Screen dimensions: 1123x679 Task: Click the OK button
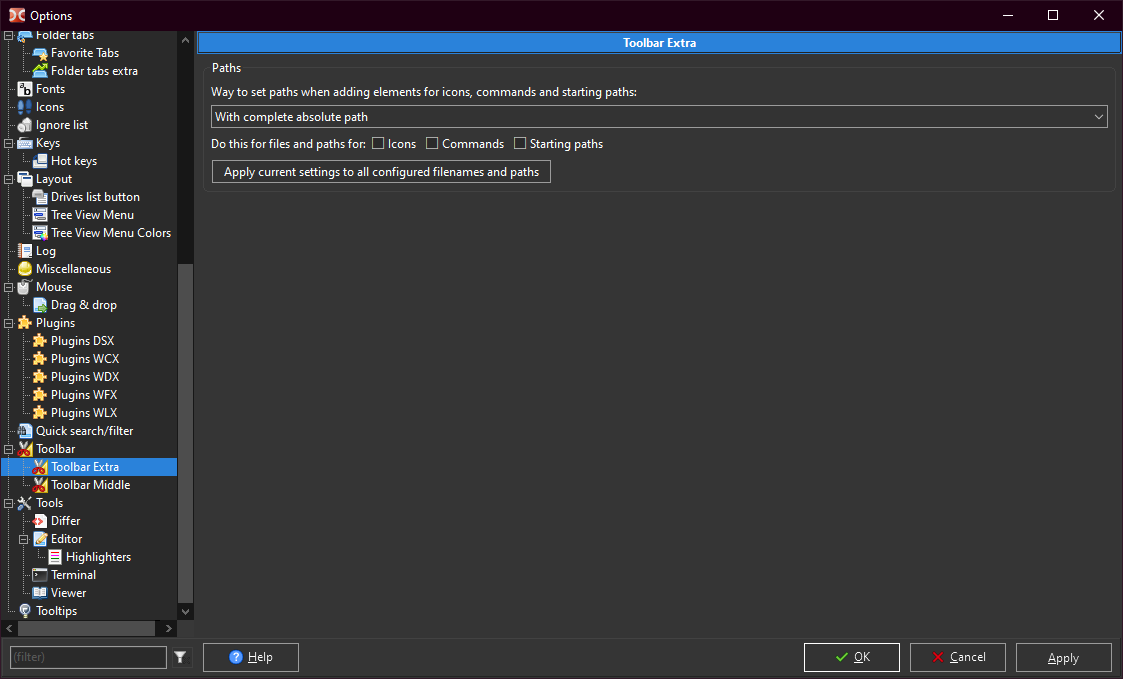pyautogui.click(x=851, y=657)
